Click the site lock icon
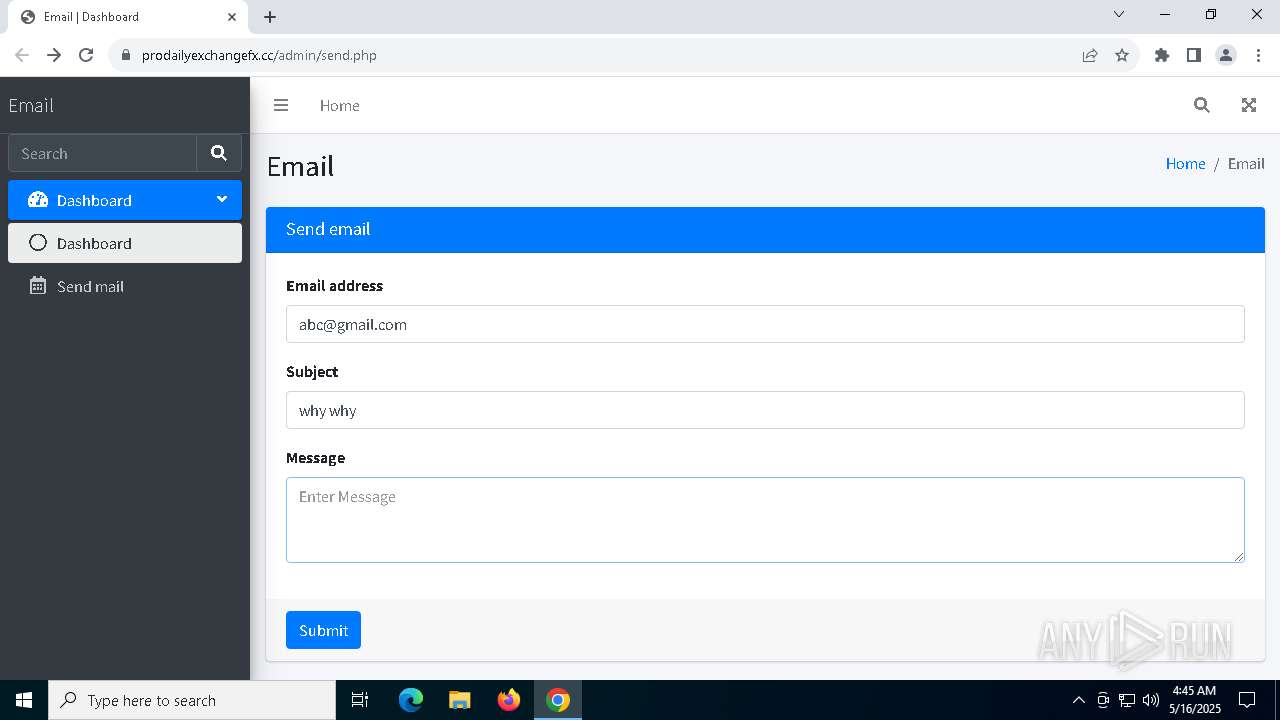Viewport: 1280px width, 720px height. (x=126, y=55)
